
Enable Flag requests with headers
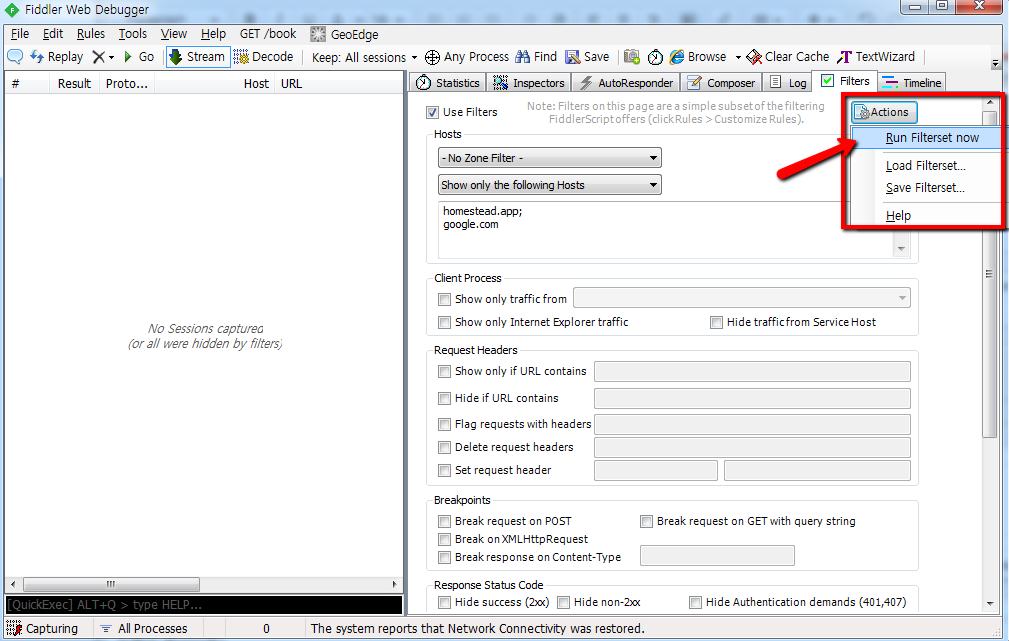pyautogui.click(x=444, y=424)
